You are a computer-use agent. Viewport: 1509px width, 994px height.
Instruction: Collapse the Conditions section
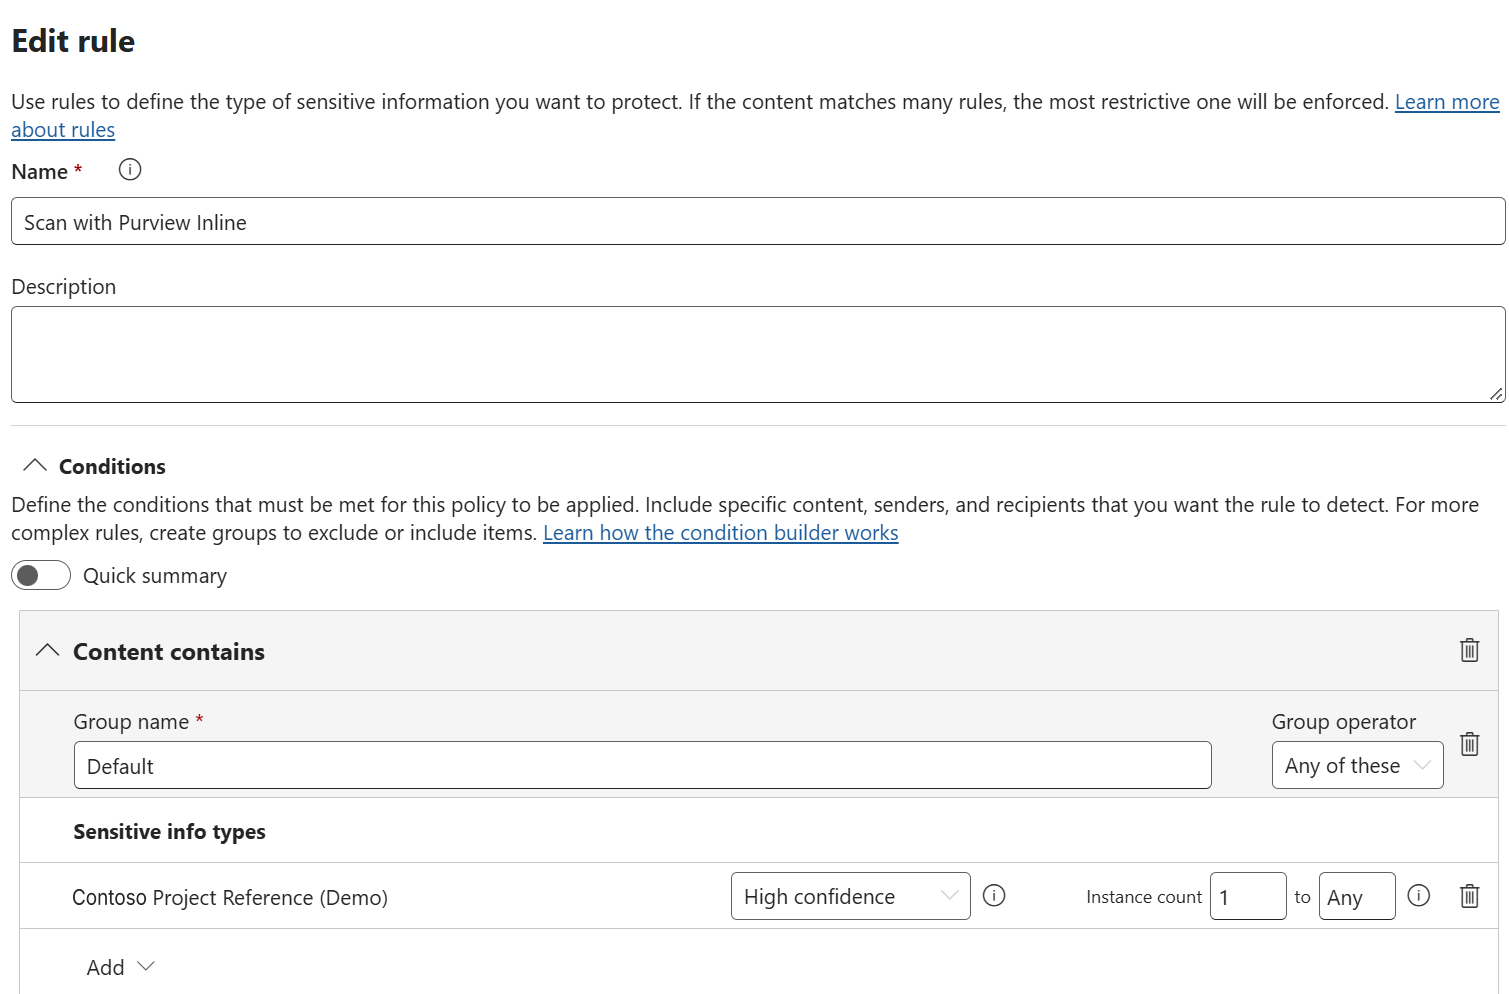[35, 466]
